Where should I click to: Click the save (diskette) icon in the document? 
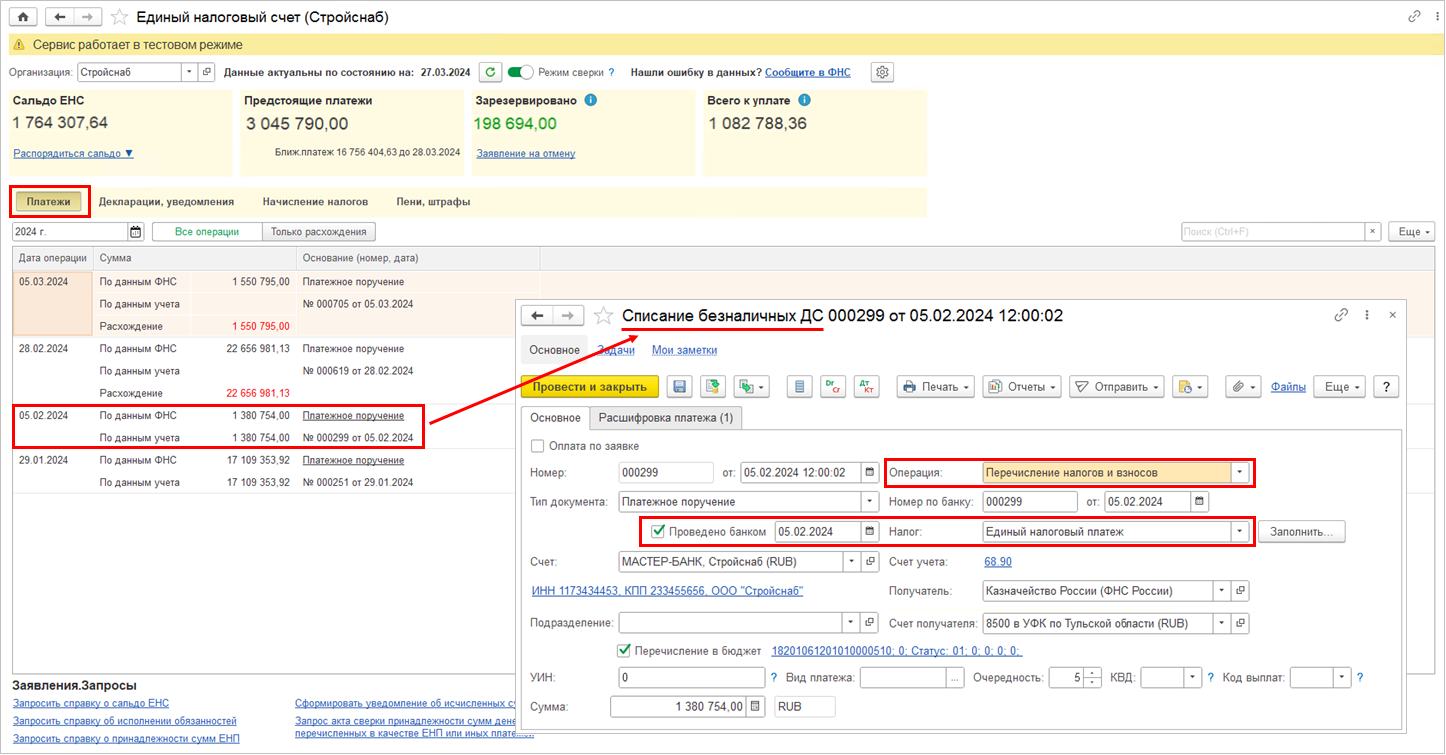[680, 387]
